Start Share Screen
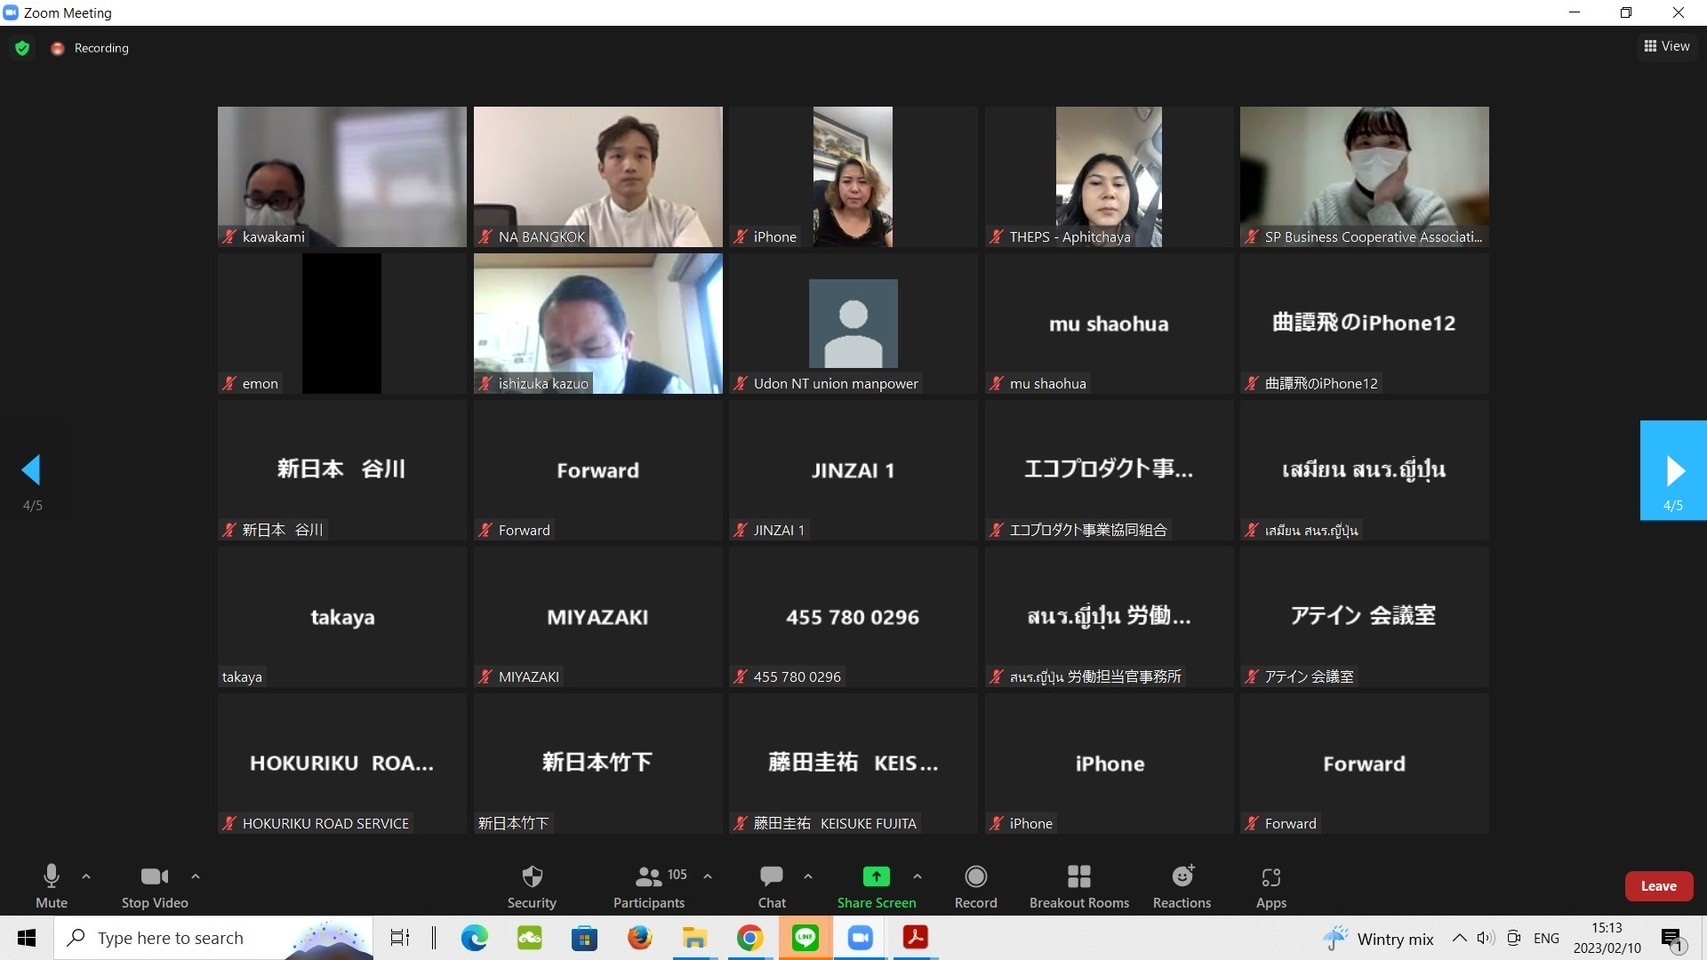The width and height of the screenshot is (1707, 960). [x=876, y=886]
